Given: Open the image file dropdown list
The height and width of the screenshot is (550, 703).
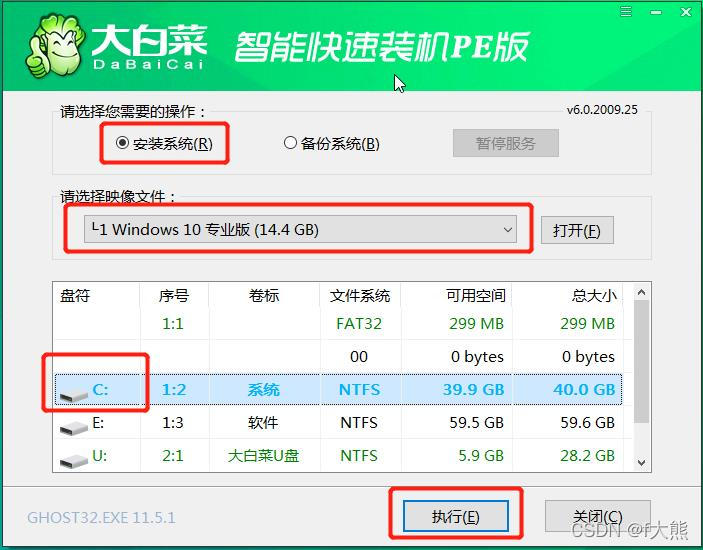Looking at the screenshot, I should click(300, 230).
